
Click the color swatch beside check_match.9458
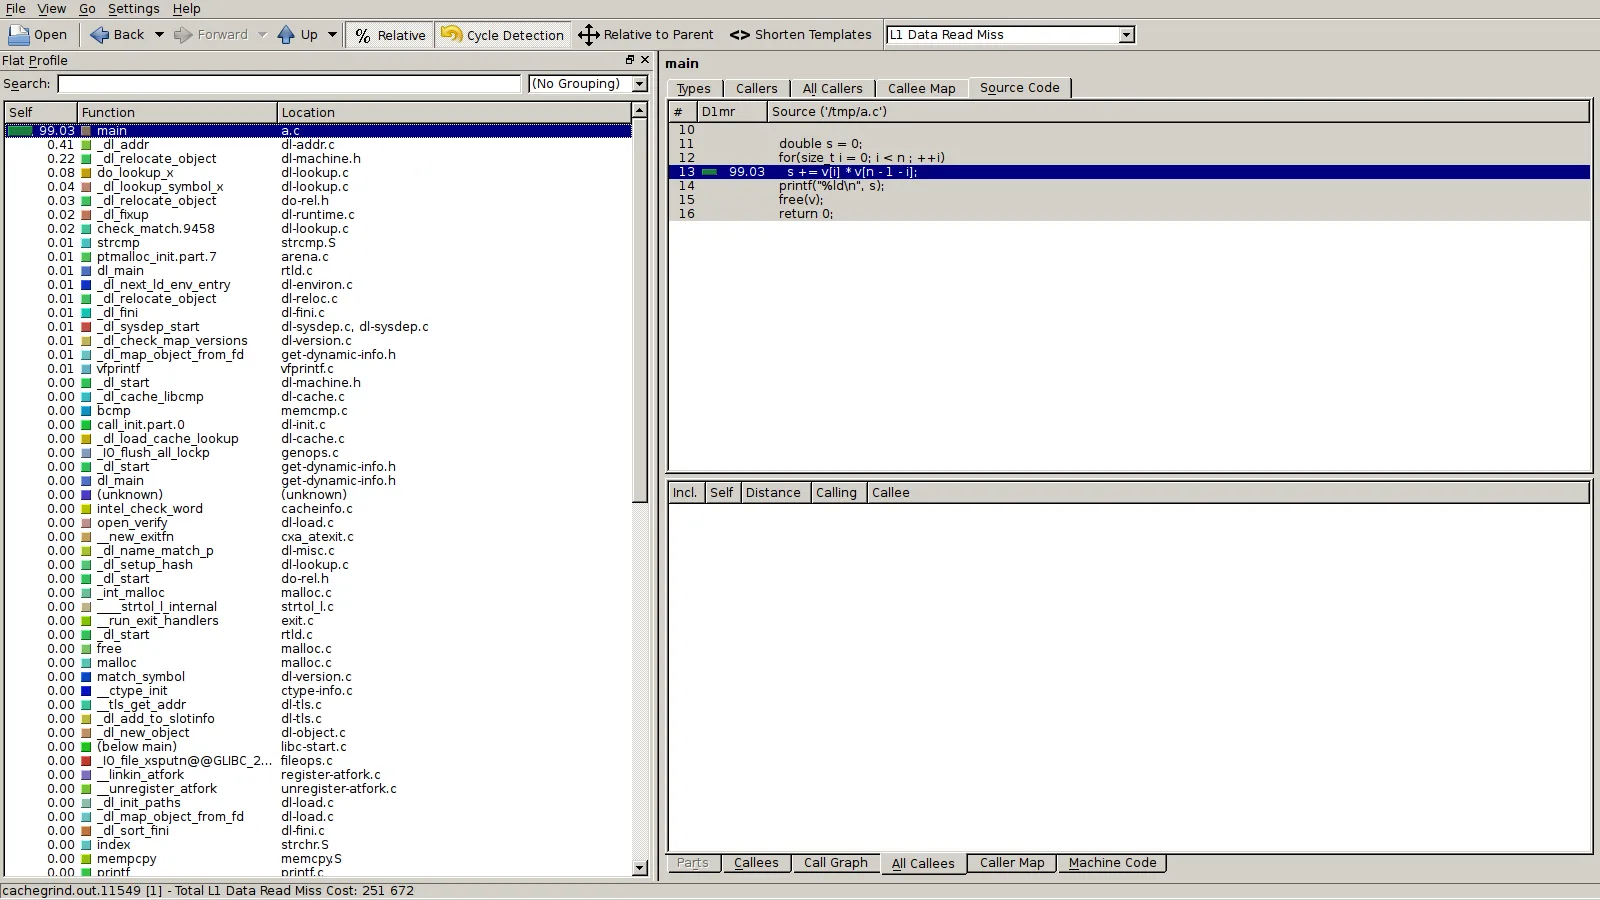86,229
